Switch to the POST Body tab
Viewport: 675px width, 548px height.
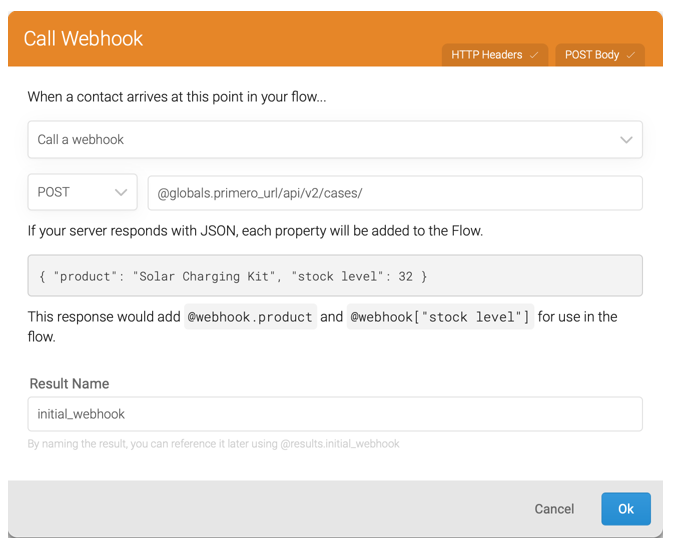(600, 55)
